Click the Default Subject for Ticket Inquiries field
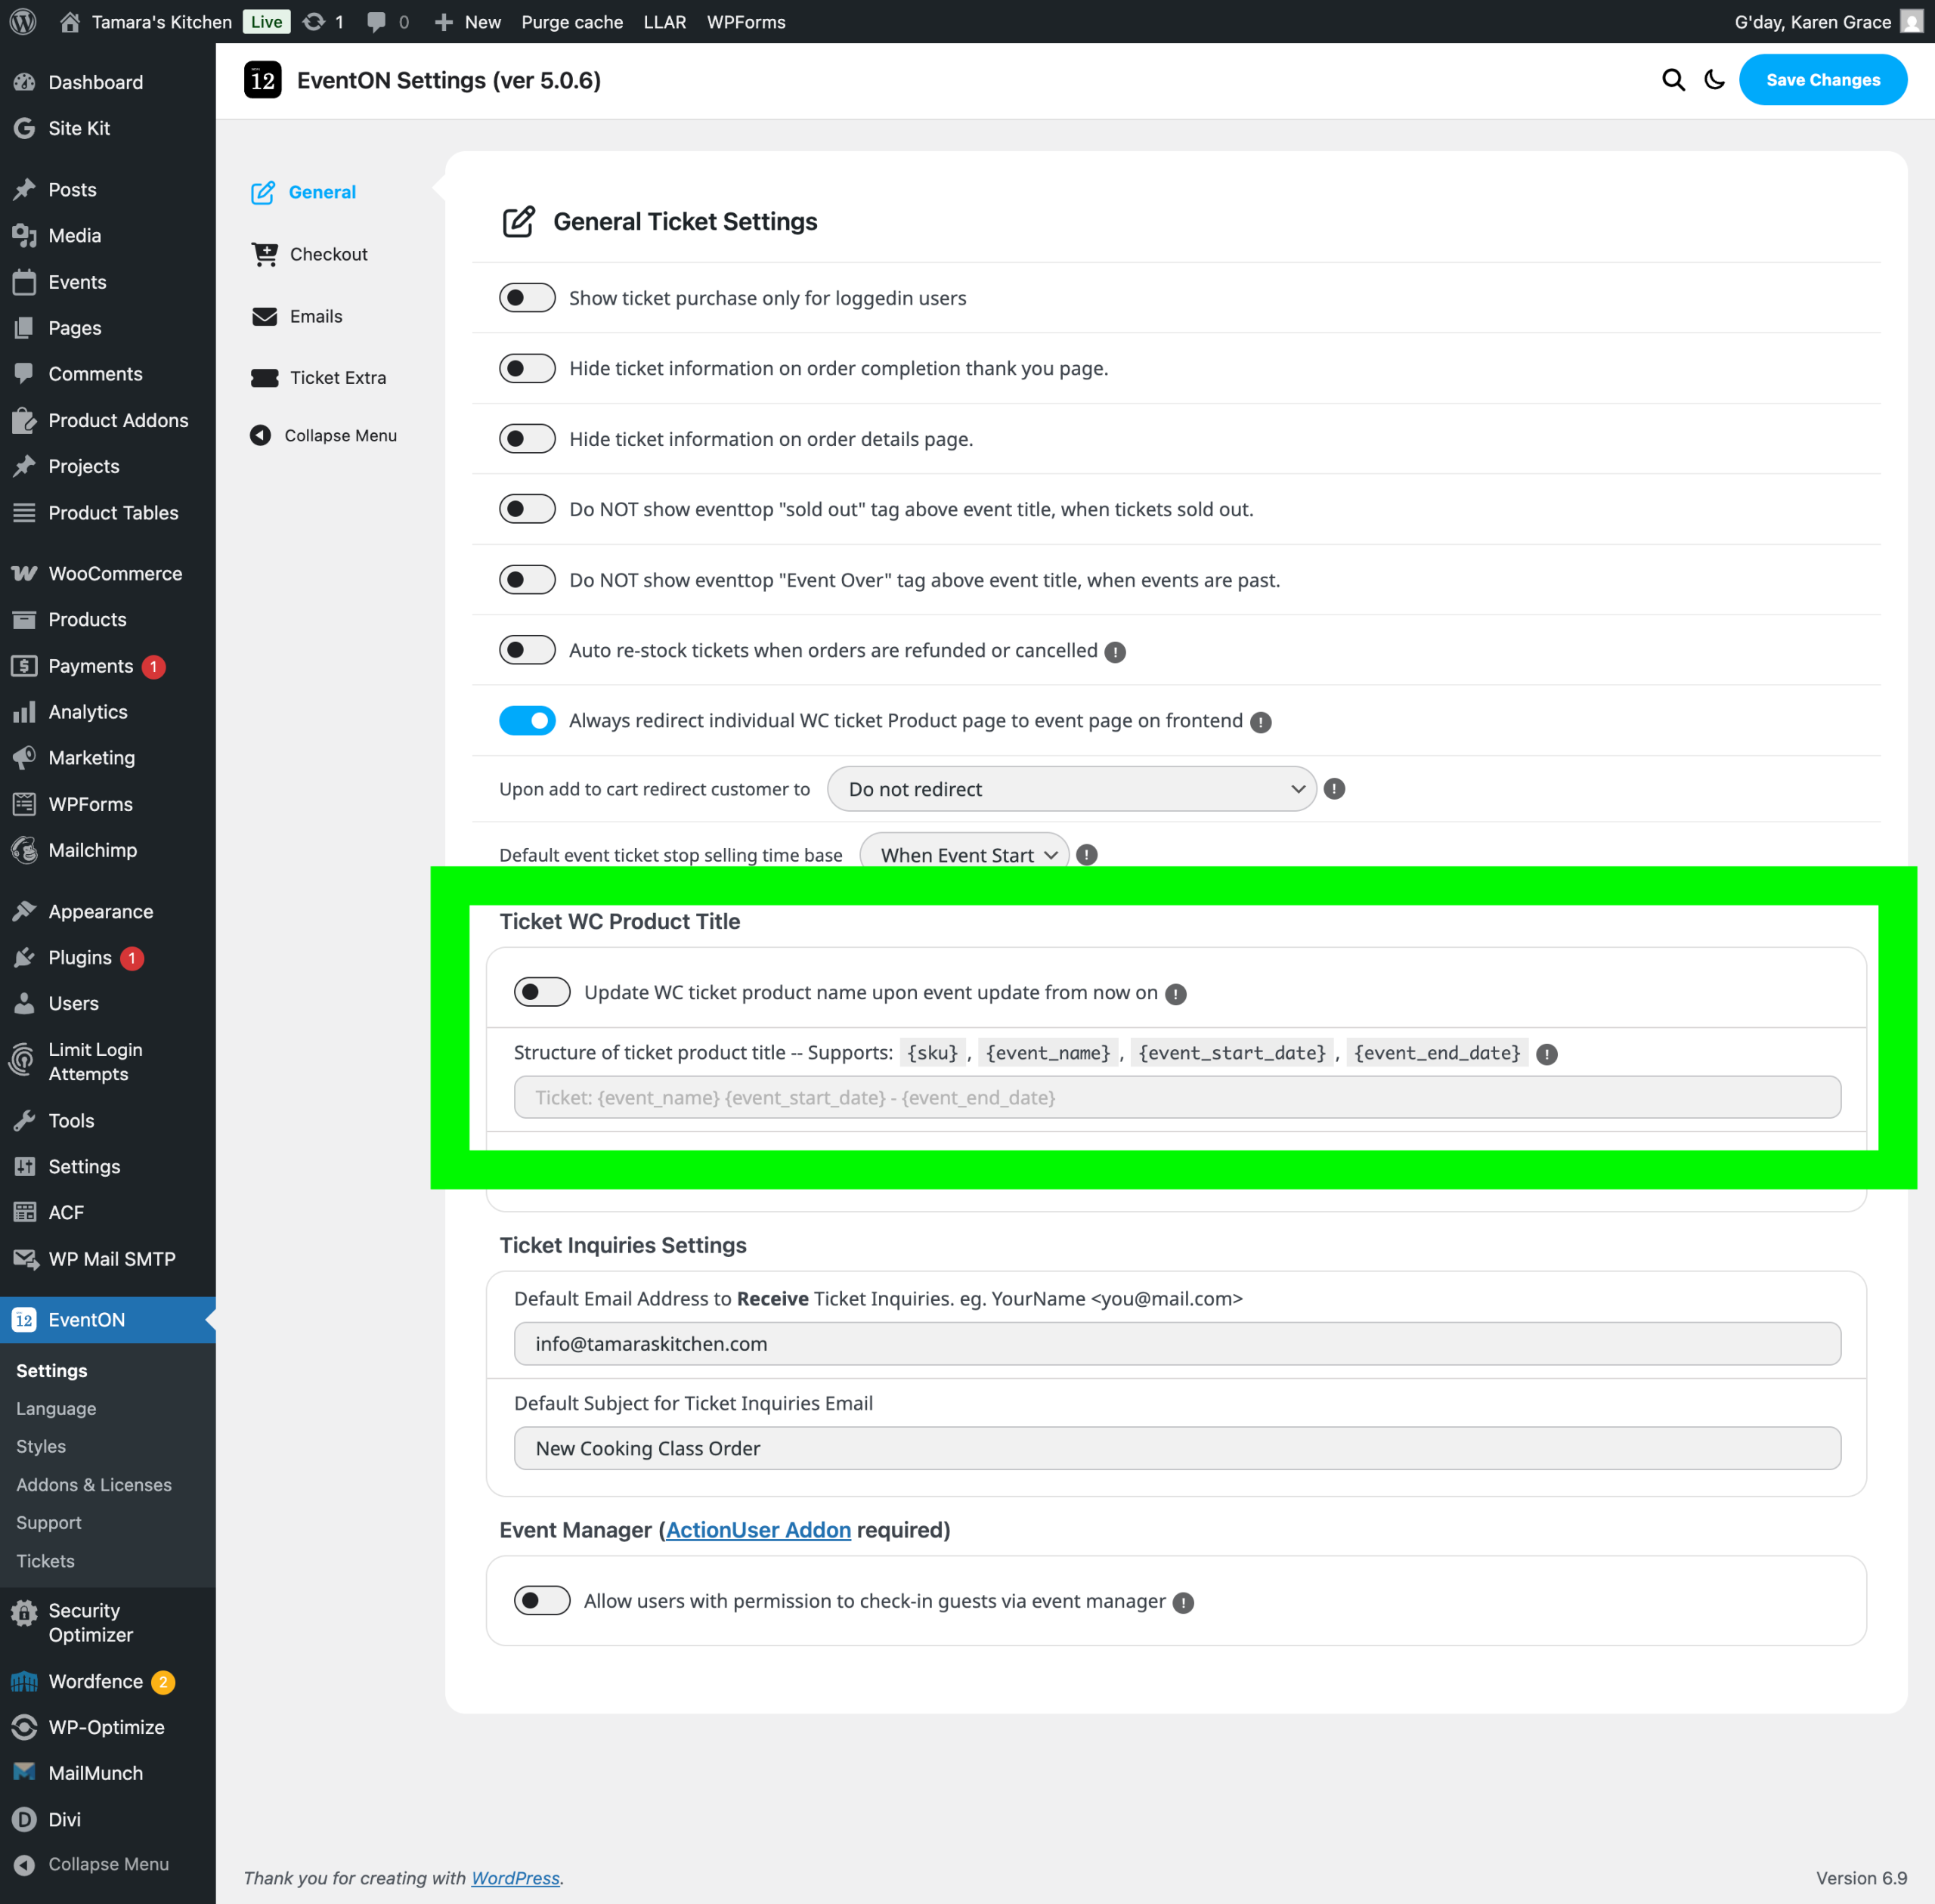 1177,1448
